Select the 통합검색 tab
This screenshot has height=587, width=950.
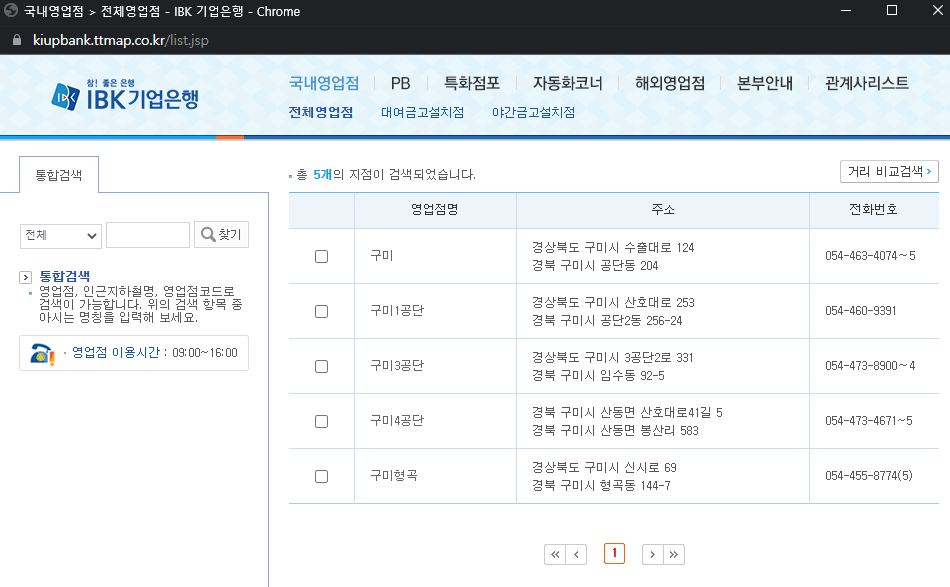coord(58,174)
